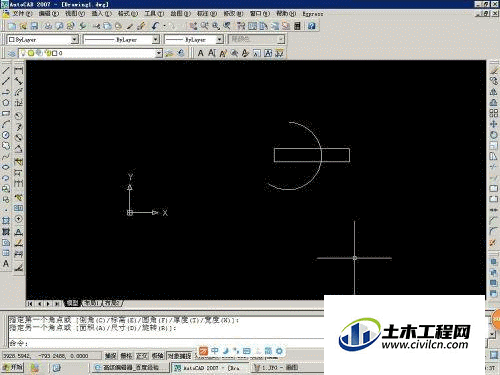Viewport: 500px width, 375px height.
Task: Switch to AutoCAD 2007 taskbar button
Action: pyautogui.click(x=210, y=368)
